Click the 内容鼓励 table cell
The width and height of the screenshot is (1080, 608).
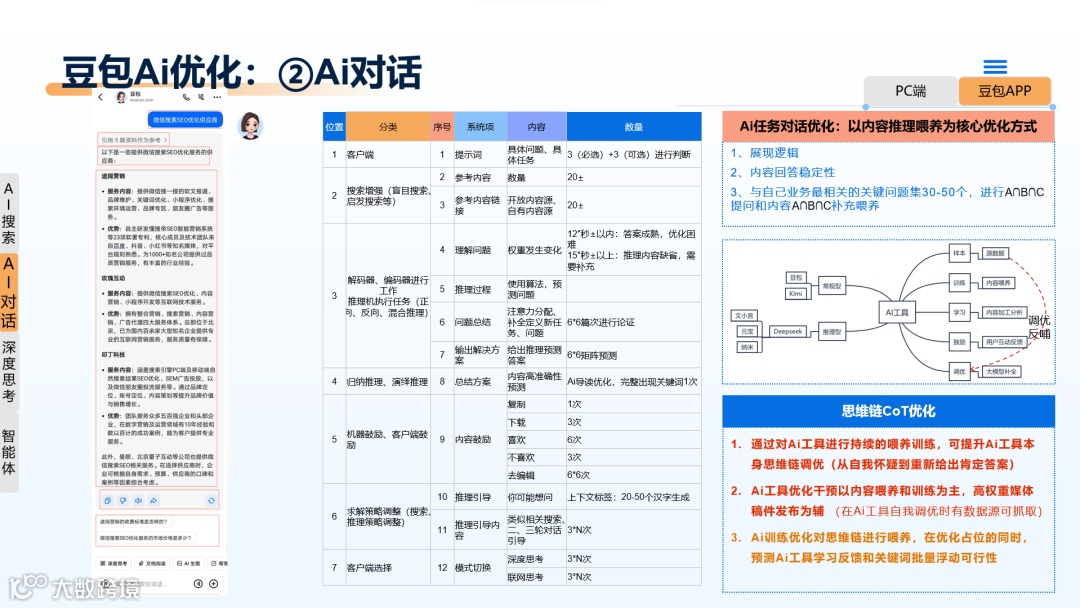click(480, 439)
